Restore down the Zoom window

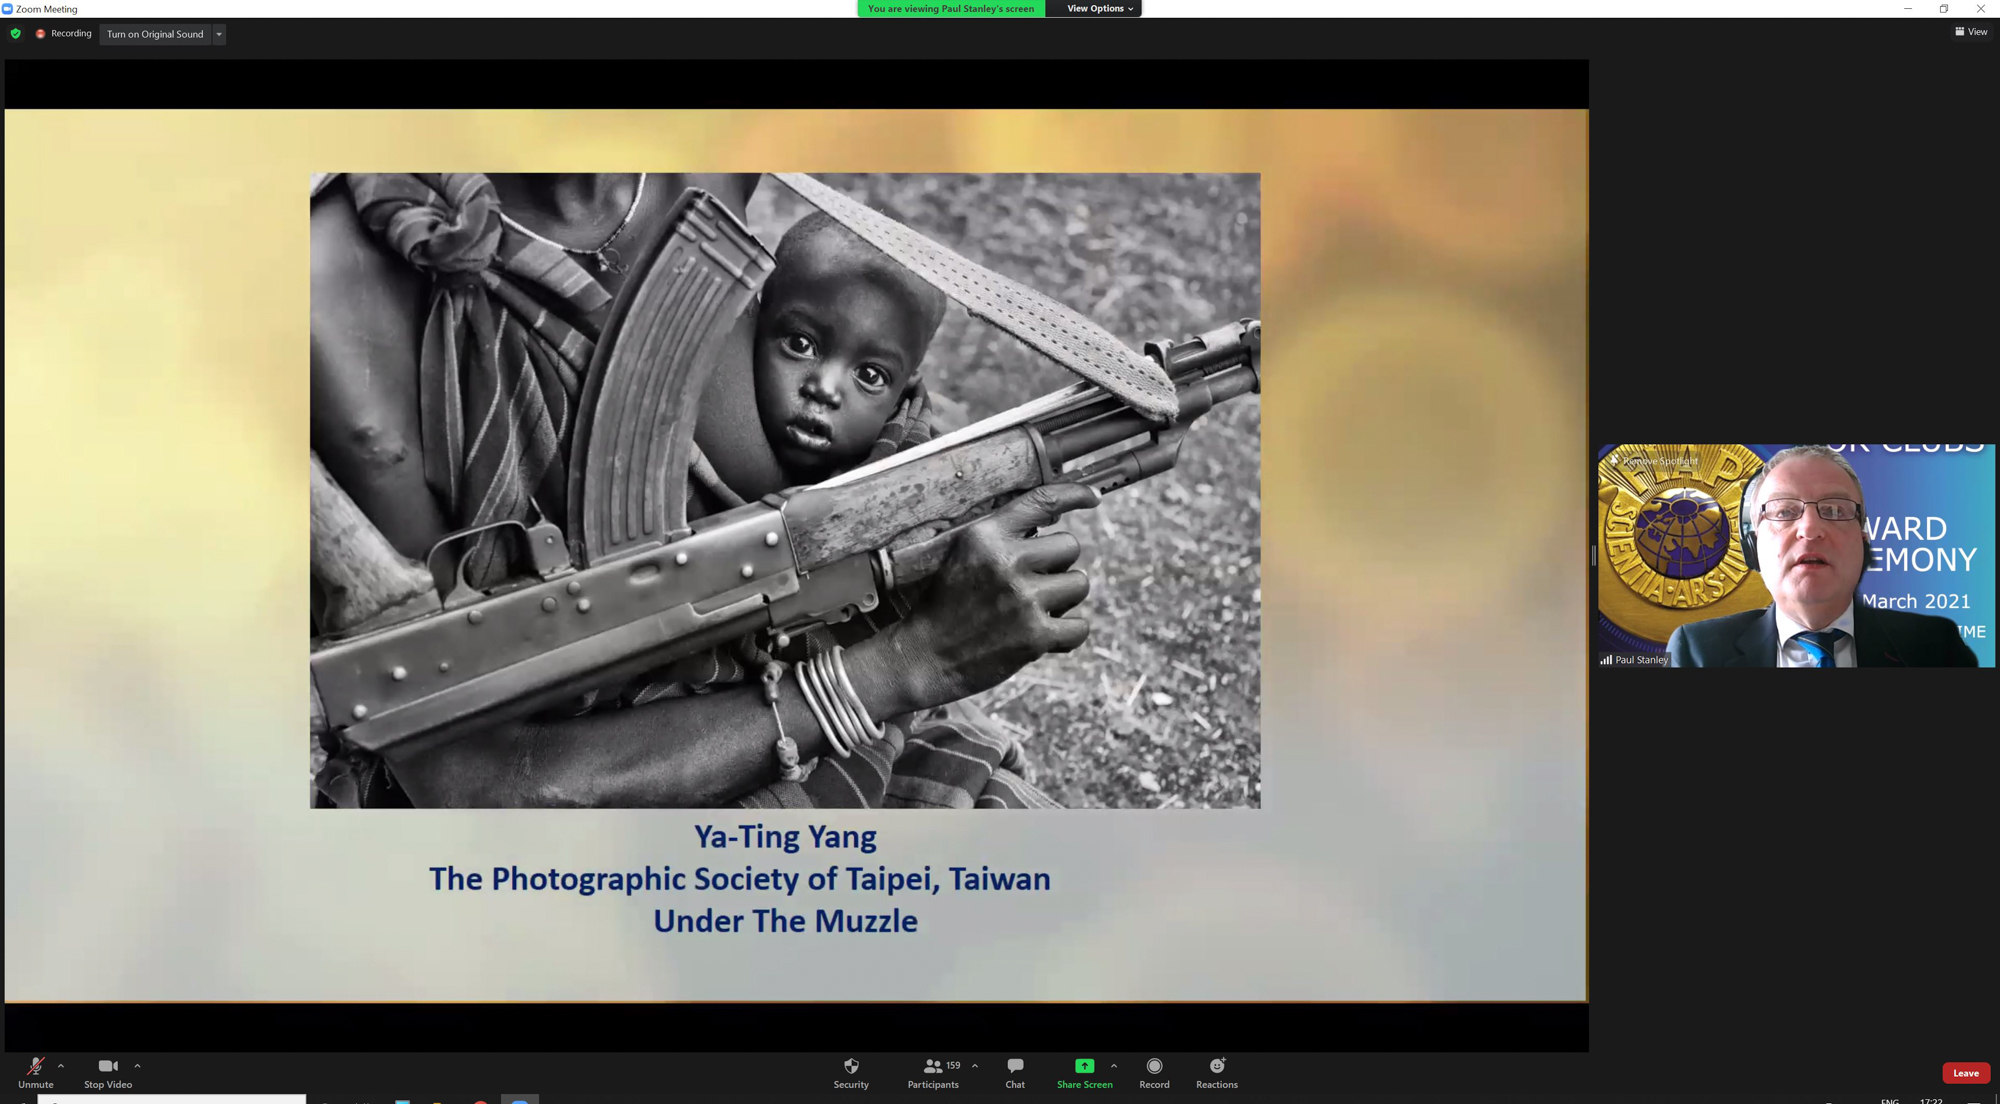point(1943,9)
